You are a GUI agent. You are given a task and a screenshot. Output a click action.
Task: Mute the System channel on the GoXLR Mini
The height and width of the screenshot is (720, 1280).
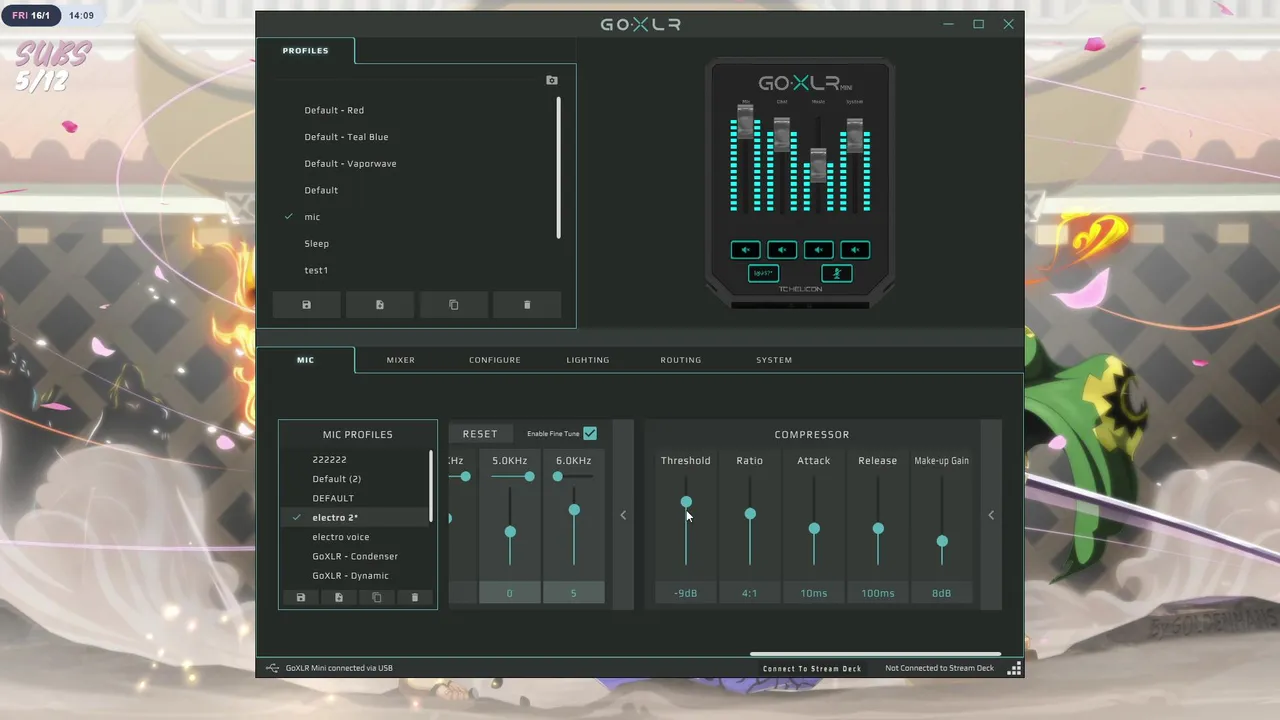coord(855,250)
